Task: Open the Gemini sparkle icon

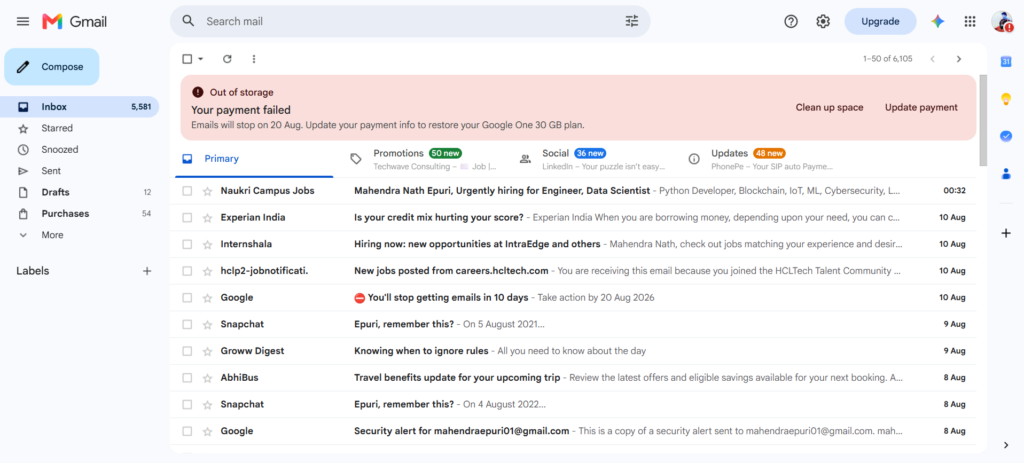Action: [x=938, y=22]
